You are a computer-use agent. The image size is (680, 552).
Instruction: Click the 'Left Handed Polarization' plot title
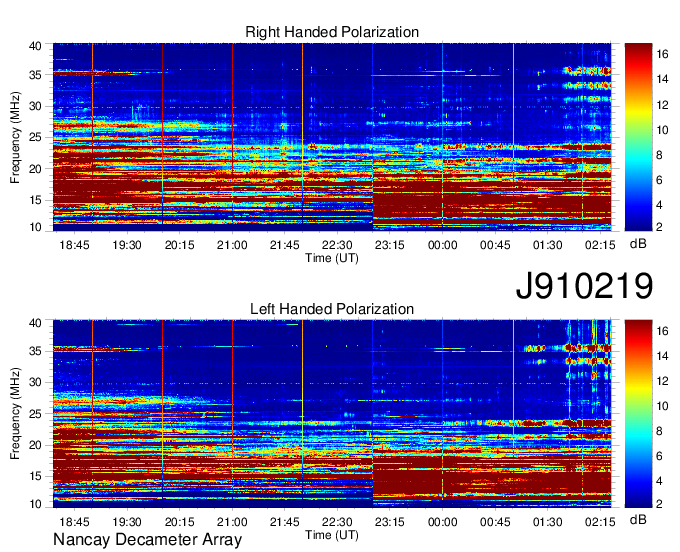(332, 309)
